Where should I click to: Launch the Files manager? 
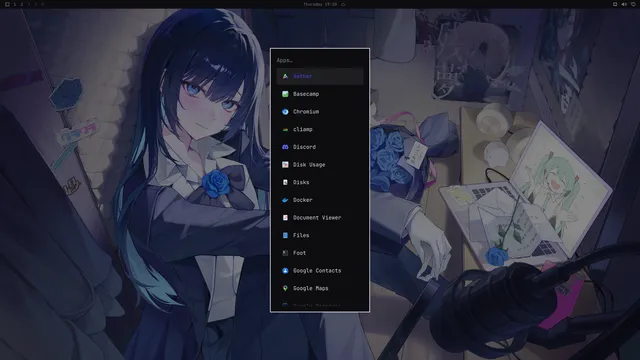[x=320, y=236]
